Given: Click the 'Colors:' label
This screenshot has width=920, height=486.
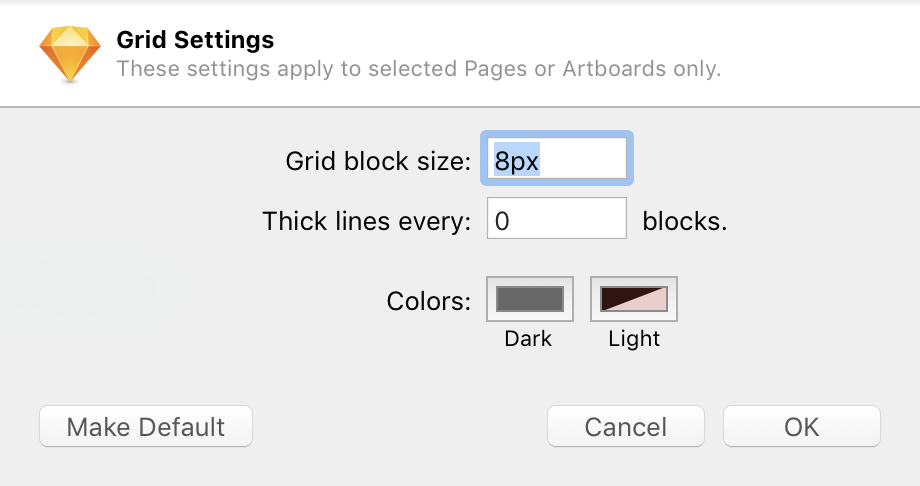Looking at the screenshot, I should pyautogui.click(x=428, y=300).
